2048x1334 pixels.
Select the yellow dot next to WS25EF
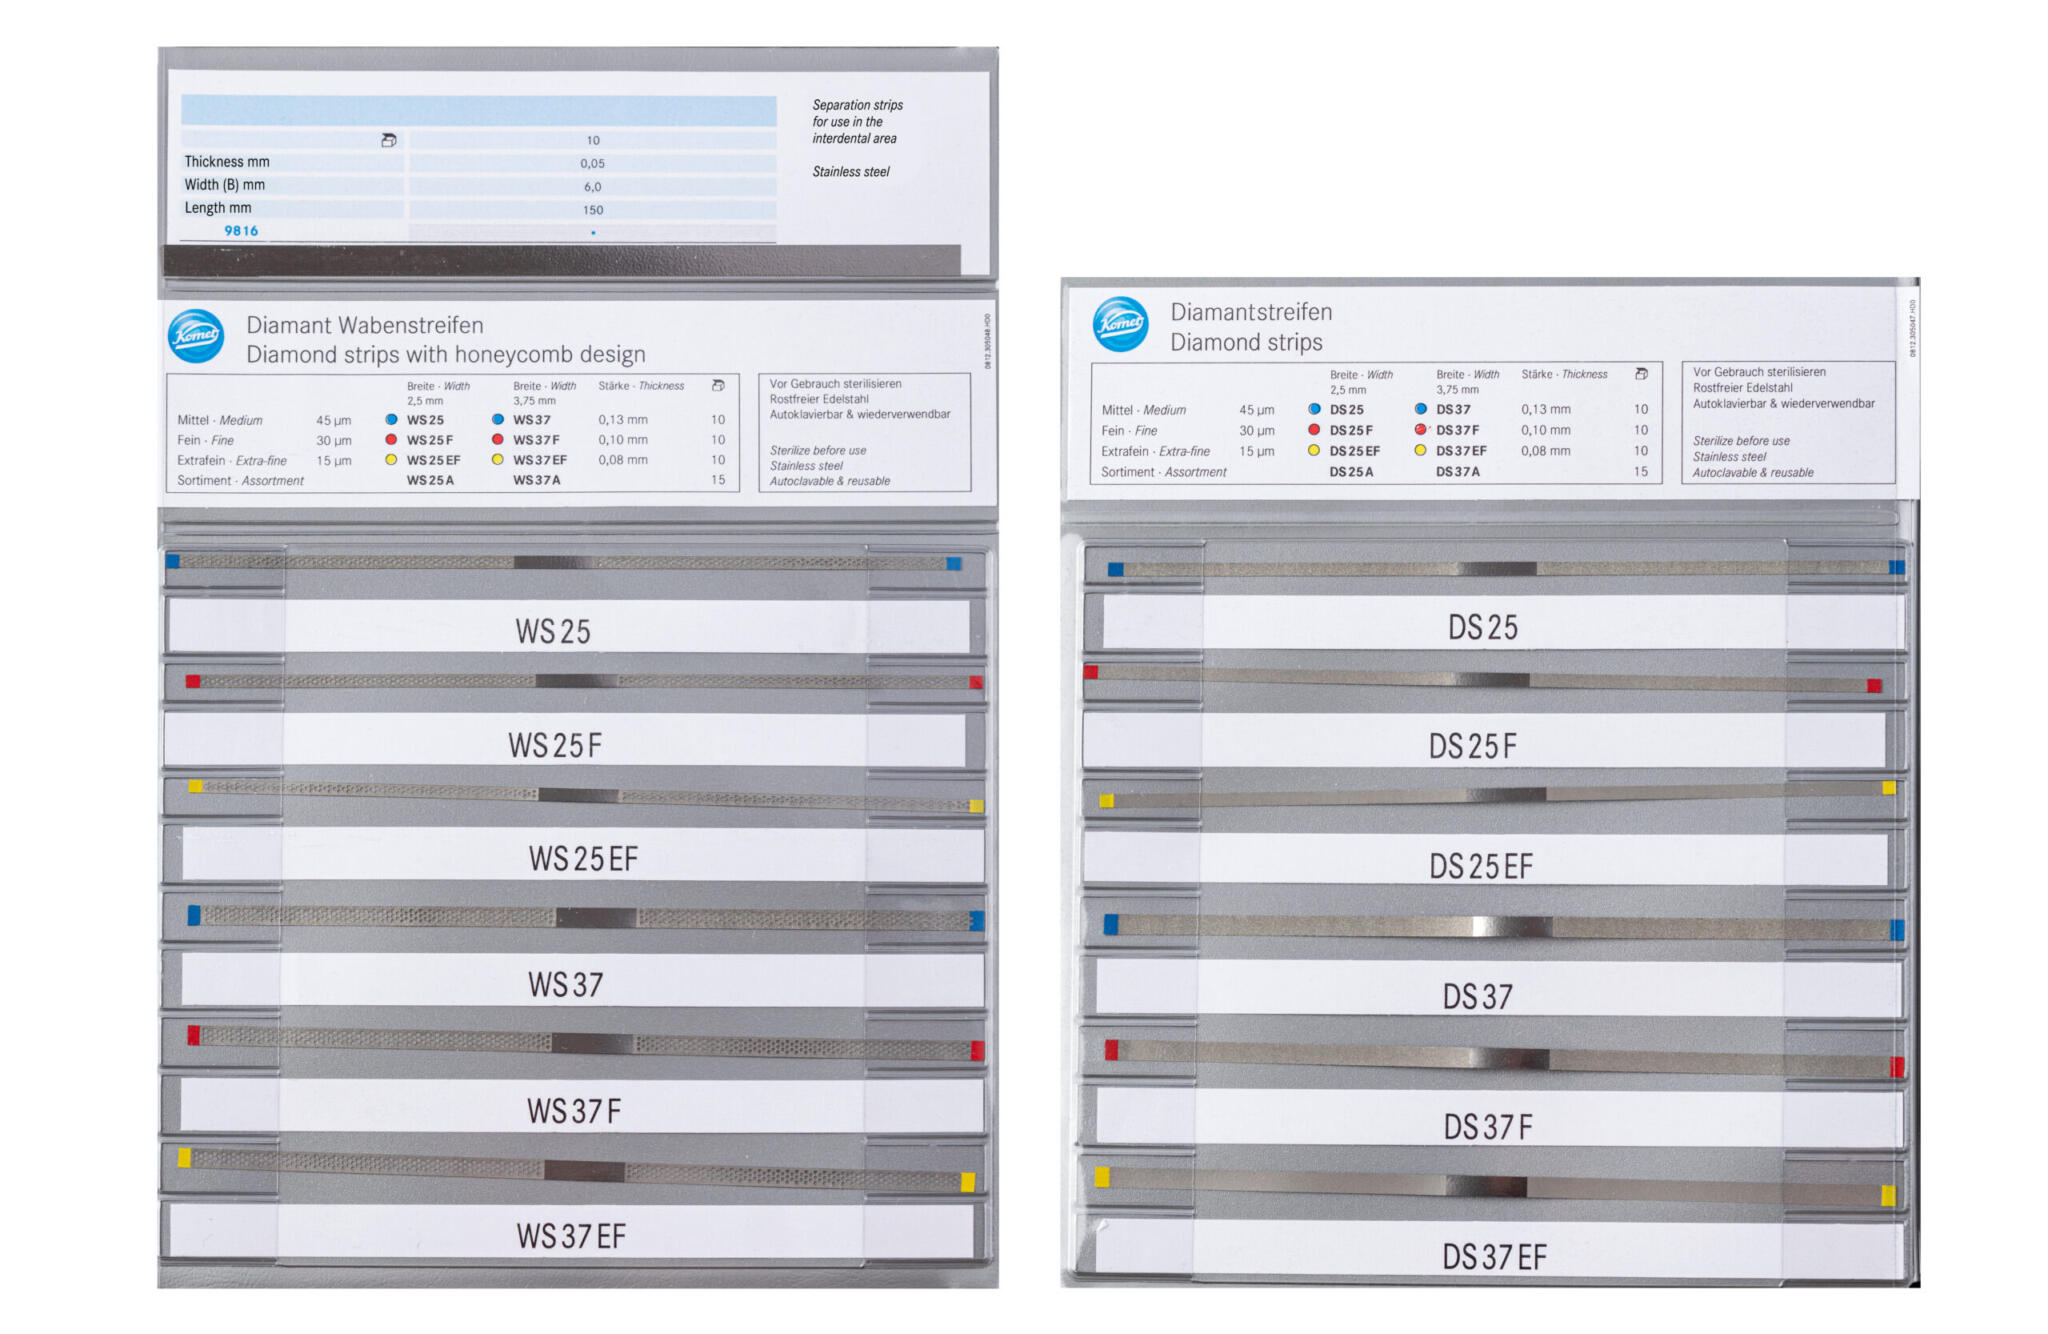[x=391, y=460]
